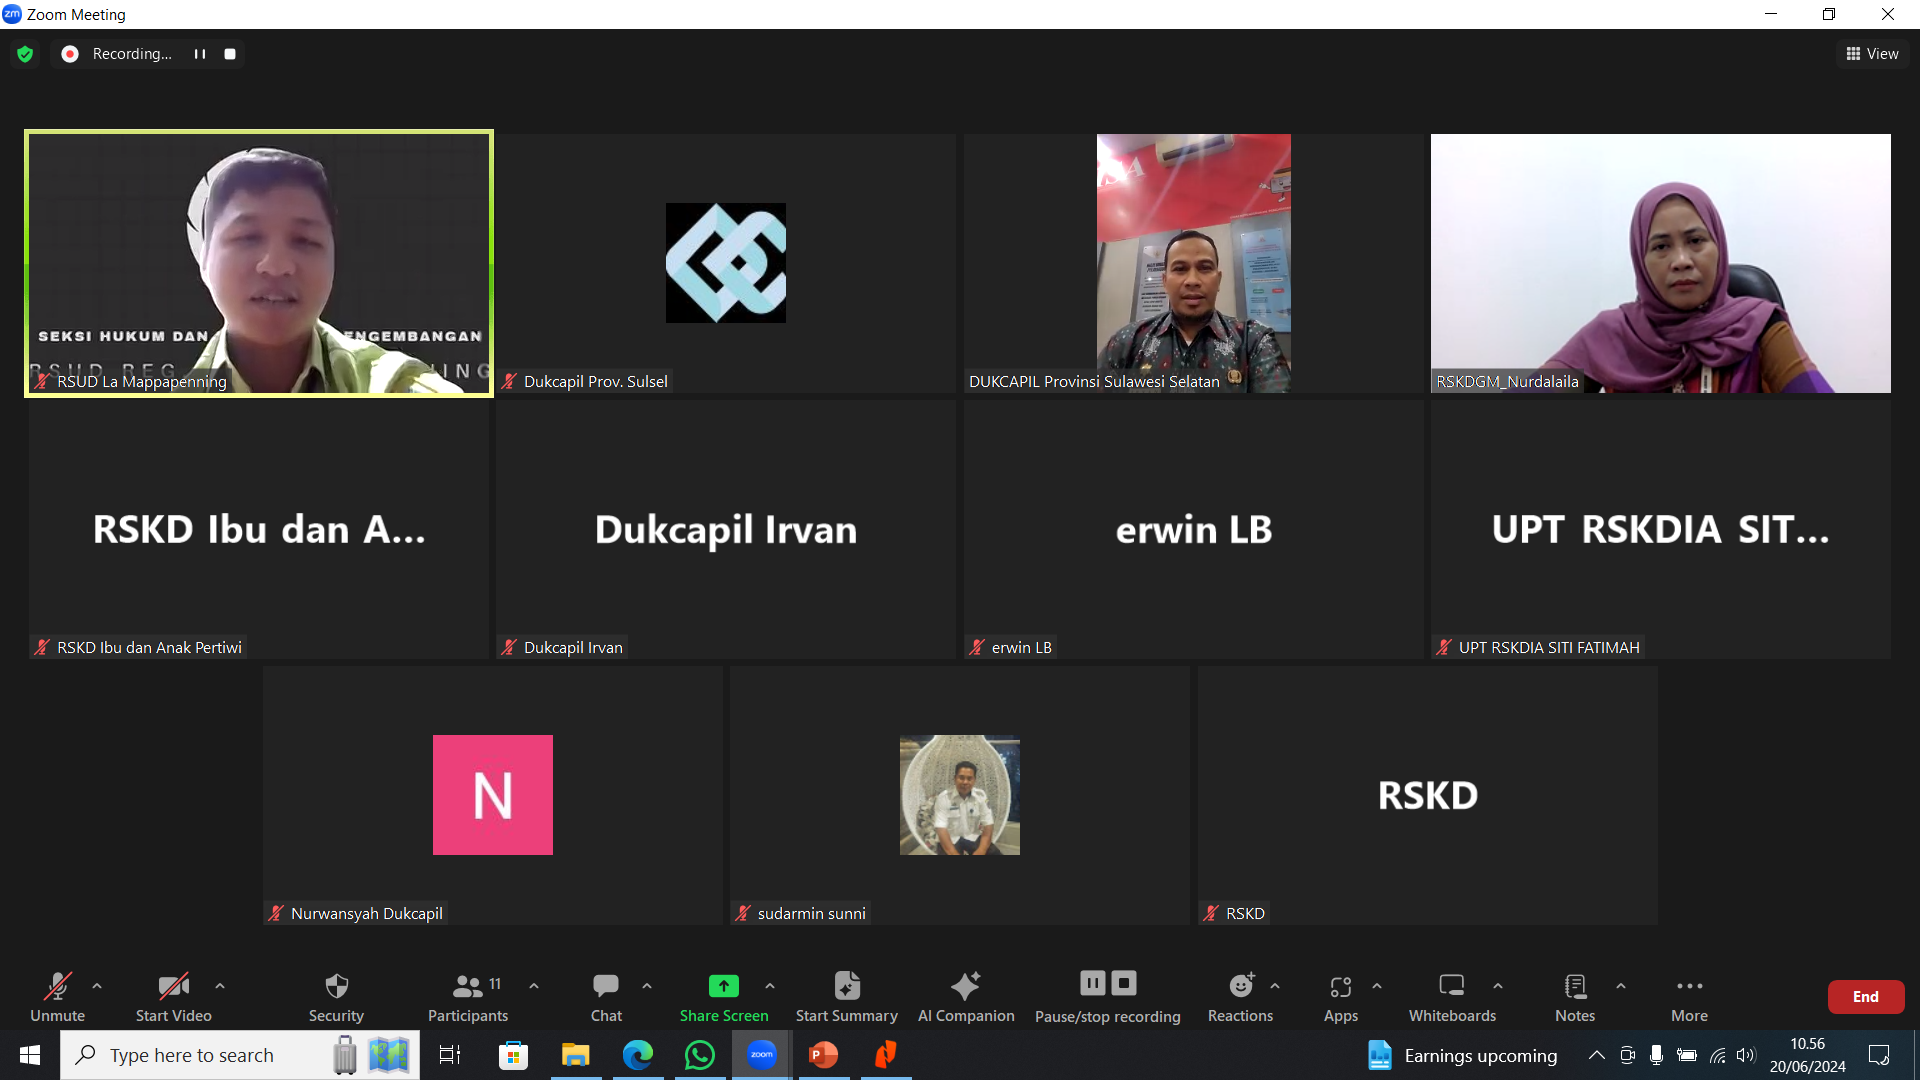Click the taskbar search box
1920x1080 pixels.
(x=240, y=1055)
